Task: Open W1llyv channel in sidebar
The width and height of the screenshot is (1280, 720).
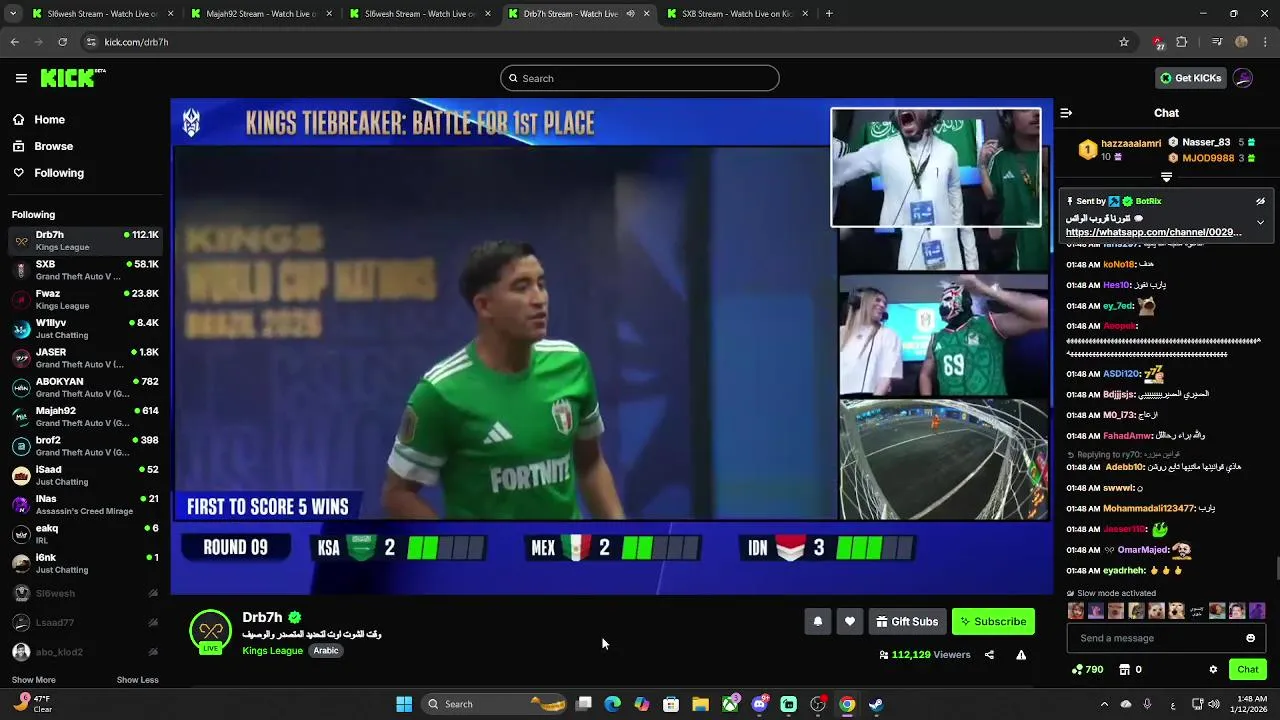Action: click(x=85, y=328)
